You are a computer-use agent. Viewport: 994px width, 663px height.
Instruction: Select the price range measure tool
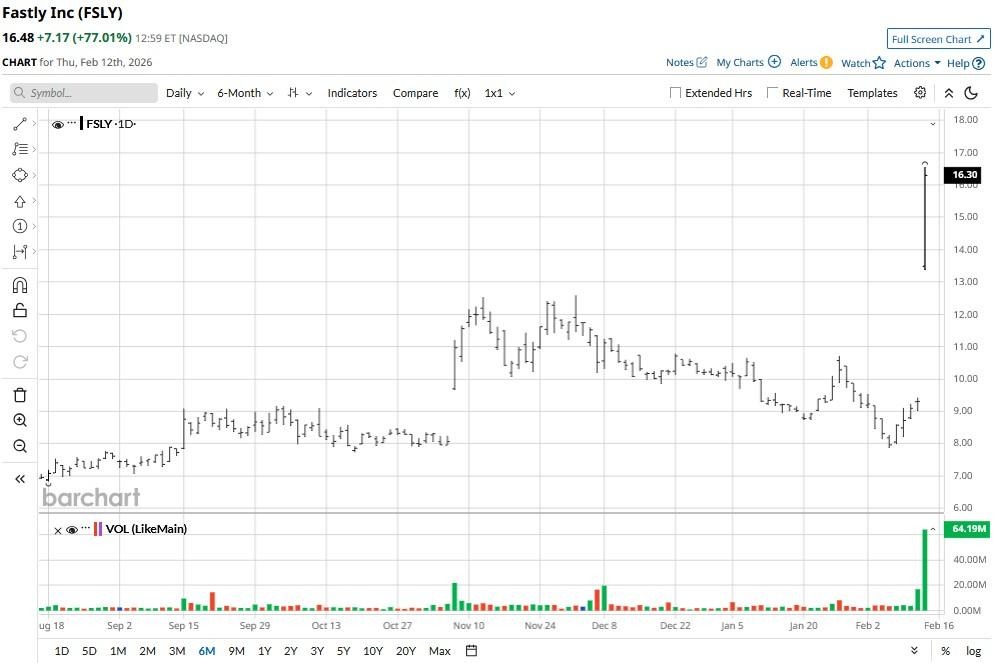[x=20, y=252]
